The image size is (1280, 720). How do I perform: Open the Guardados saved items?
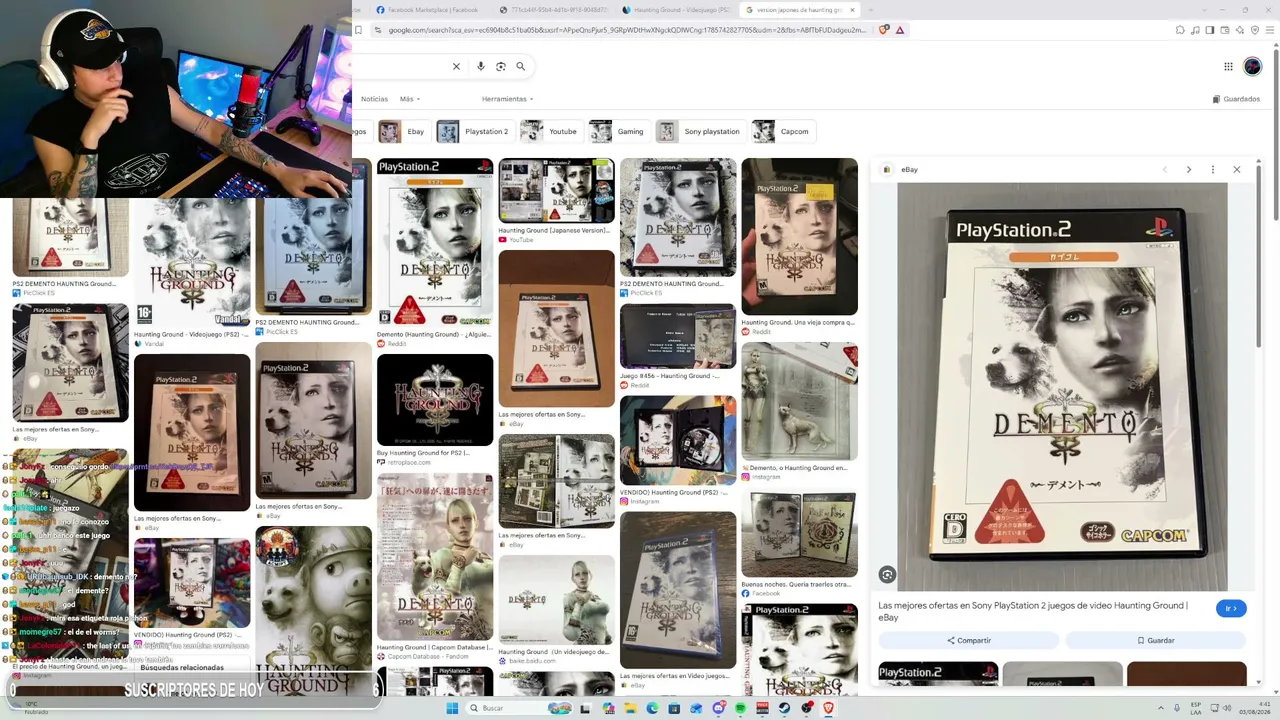click(x=1236, y=99)
